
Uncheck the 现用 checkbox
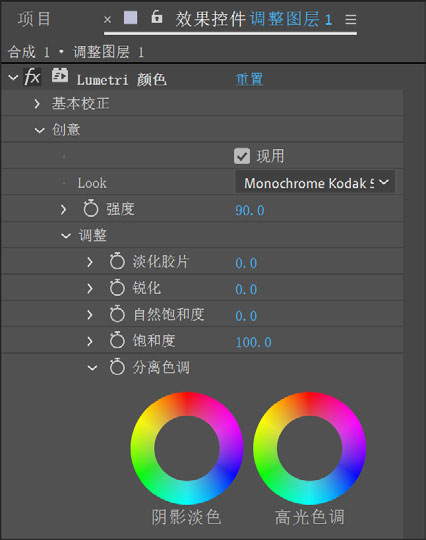click(242, 156)
